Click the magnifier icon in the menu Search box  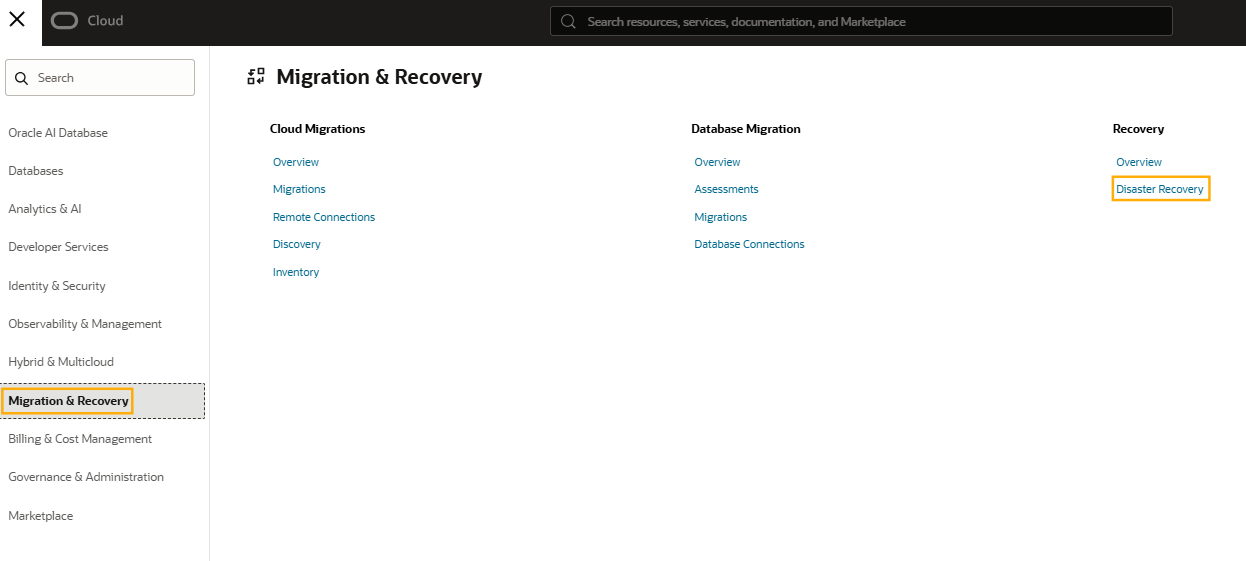(x=21, y=78)
